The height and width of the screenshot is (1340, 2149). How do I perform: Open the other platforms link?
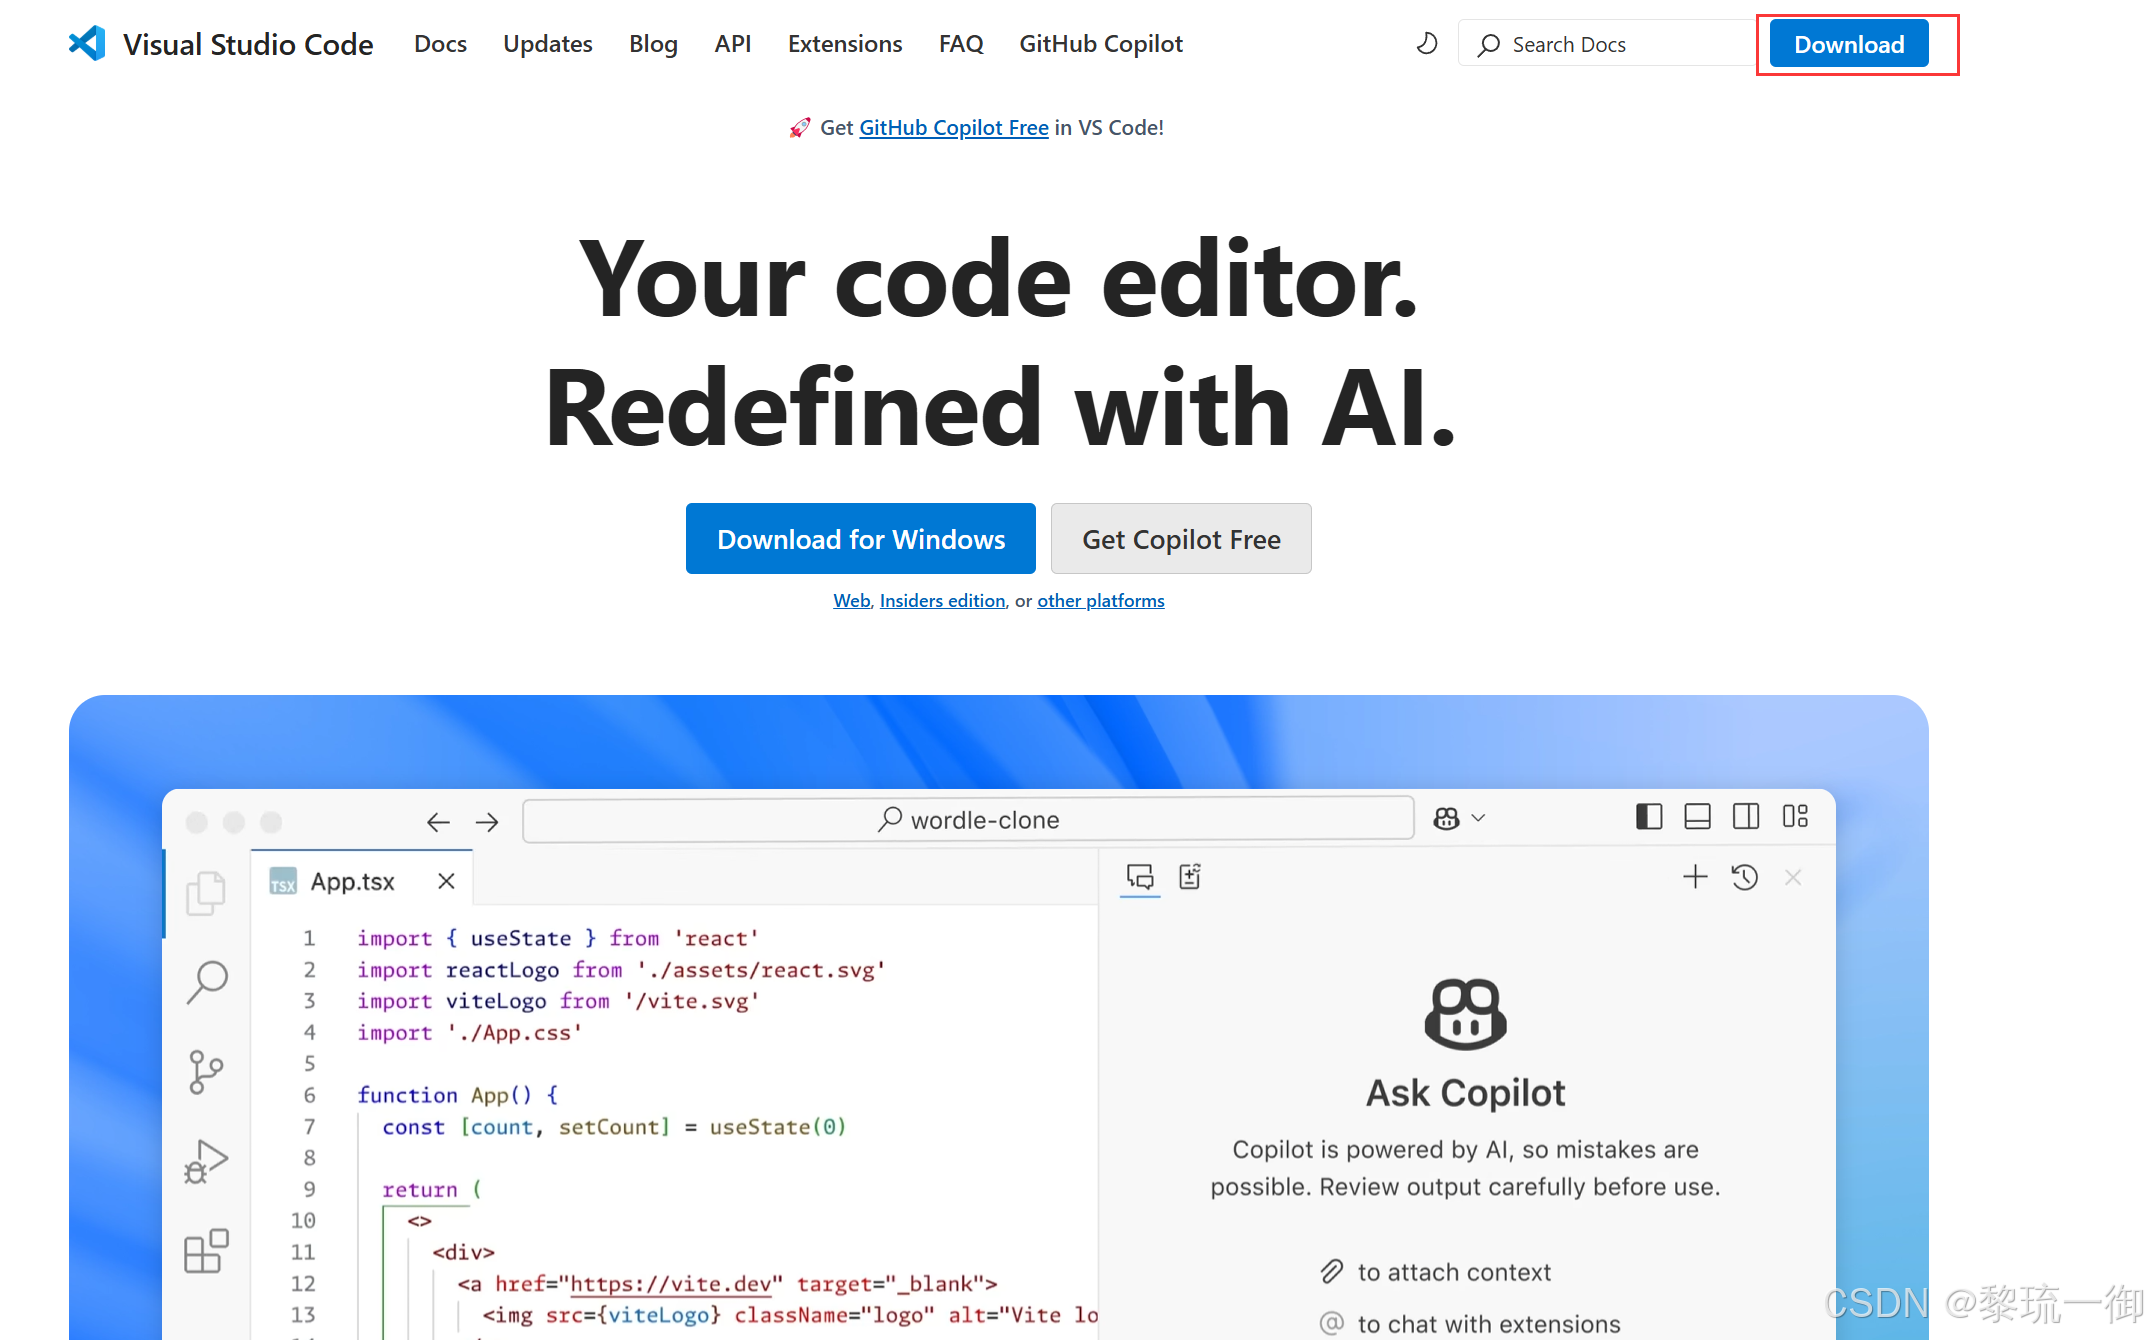point(1100,600)
